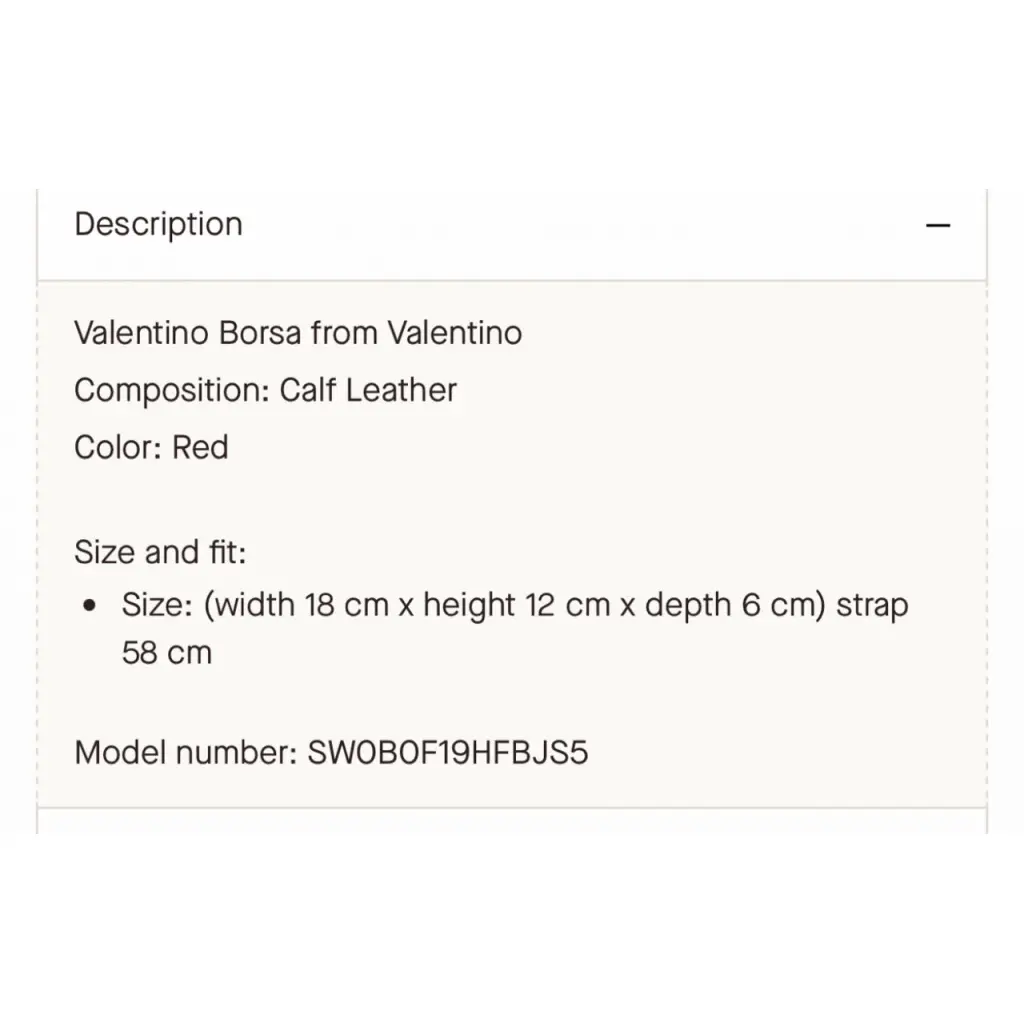Select model number SW0B0F19HFBJS5

click(x=447, y=752)
